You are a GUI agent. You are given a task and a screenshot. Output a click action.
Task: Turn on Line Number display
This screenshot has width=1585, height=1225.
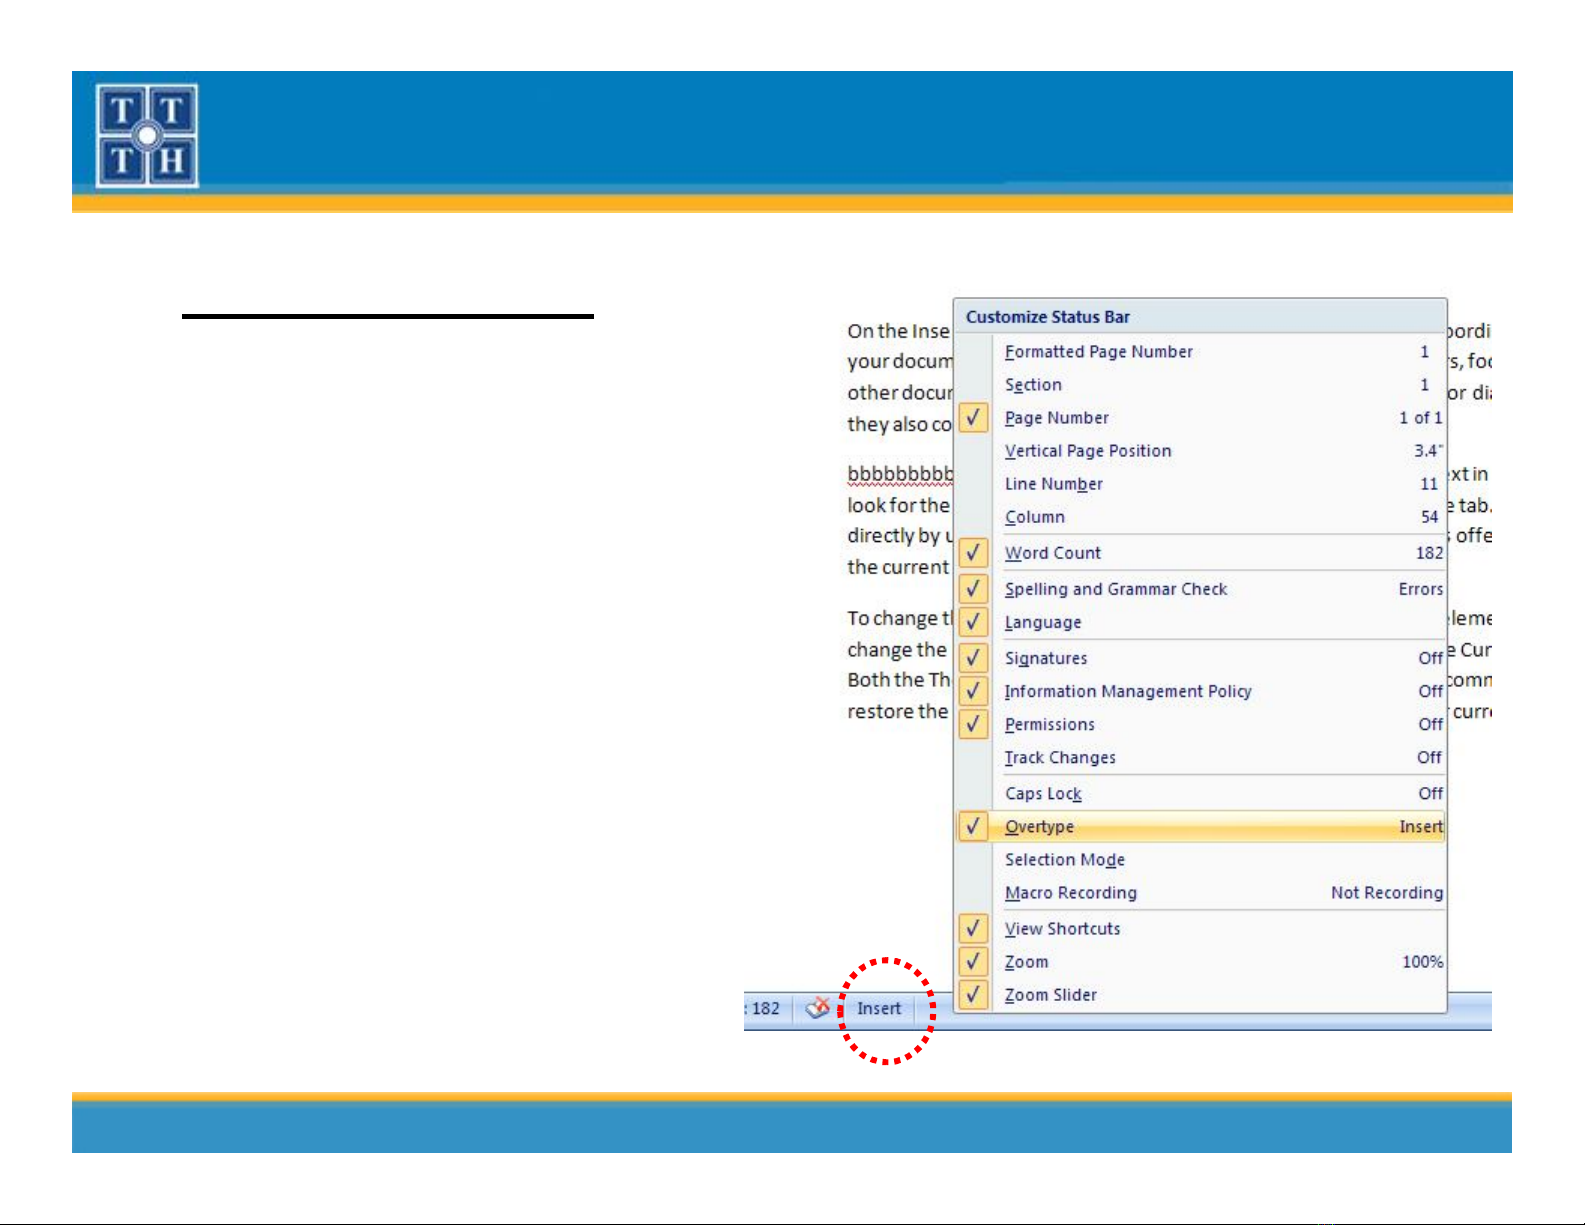pyautogui.click(x=1053, y=484)
